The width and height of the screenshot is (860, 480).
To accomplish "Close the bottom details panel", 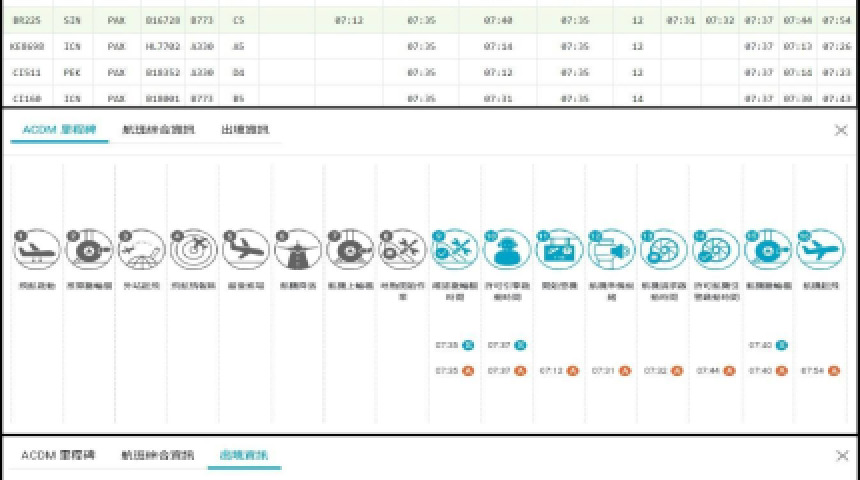I will point(841,455).
